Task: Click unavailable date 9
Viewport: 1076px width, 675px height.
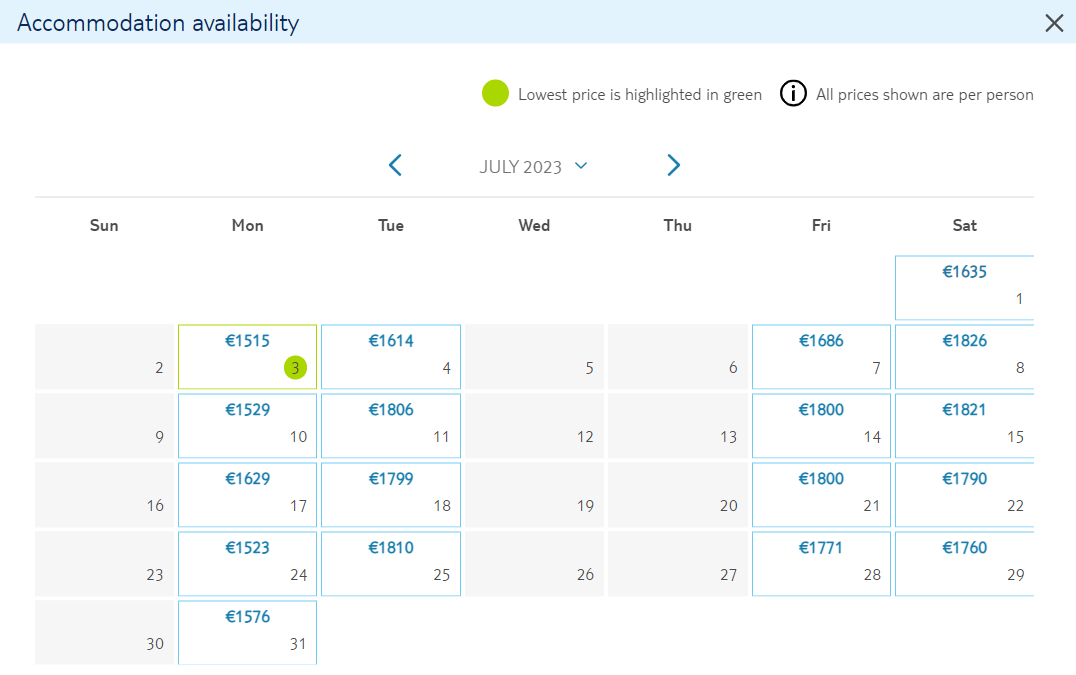Action: click(104, 426)
